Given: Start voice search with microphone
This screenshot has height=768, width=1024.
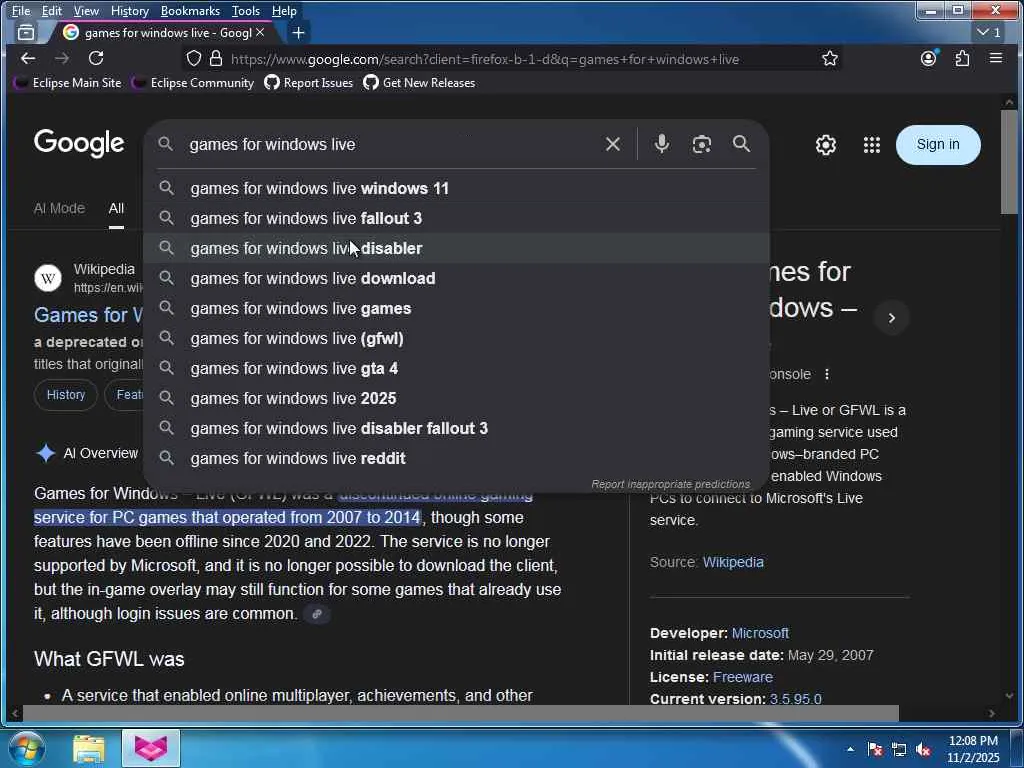Looking at the screenshot, I should pyautogui.click(x=662, y=144).
